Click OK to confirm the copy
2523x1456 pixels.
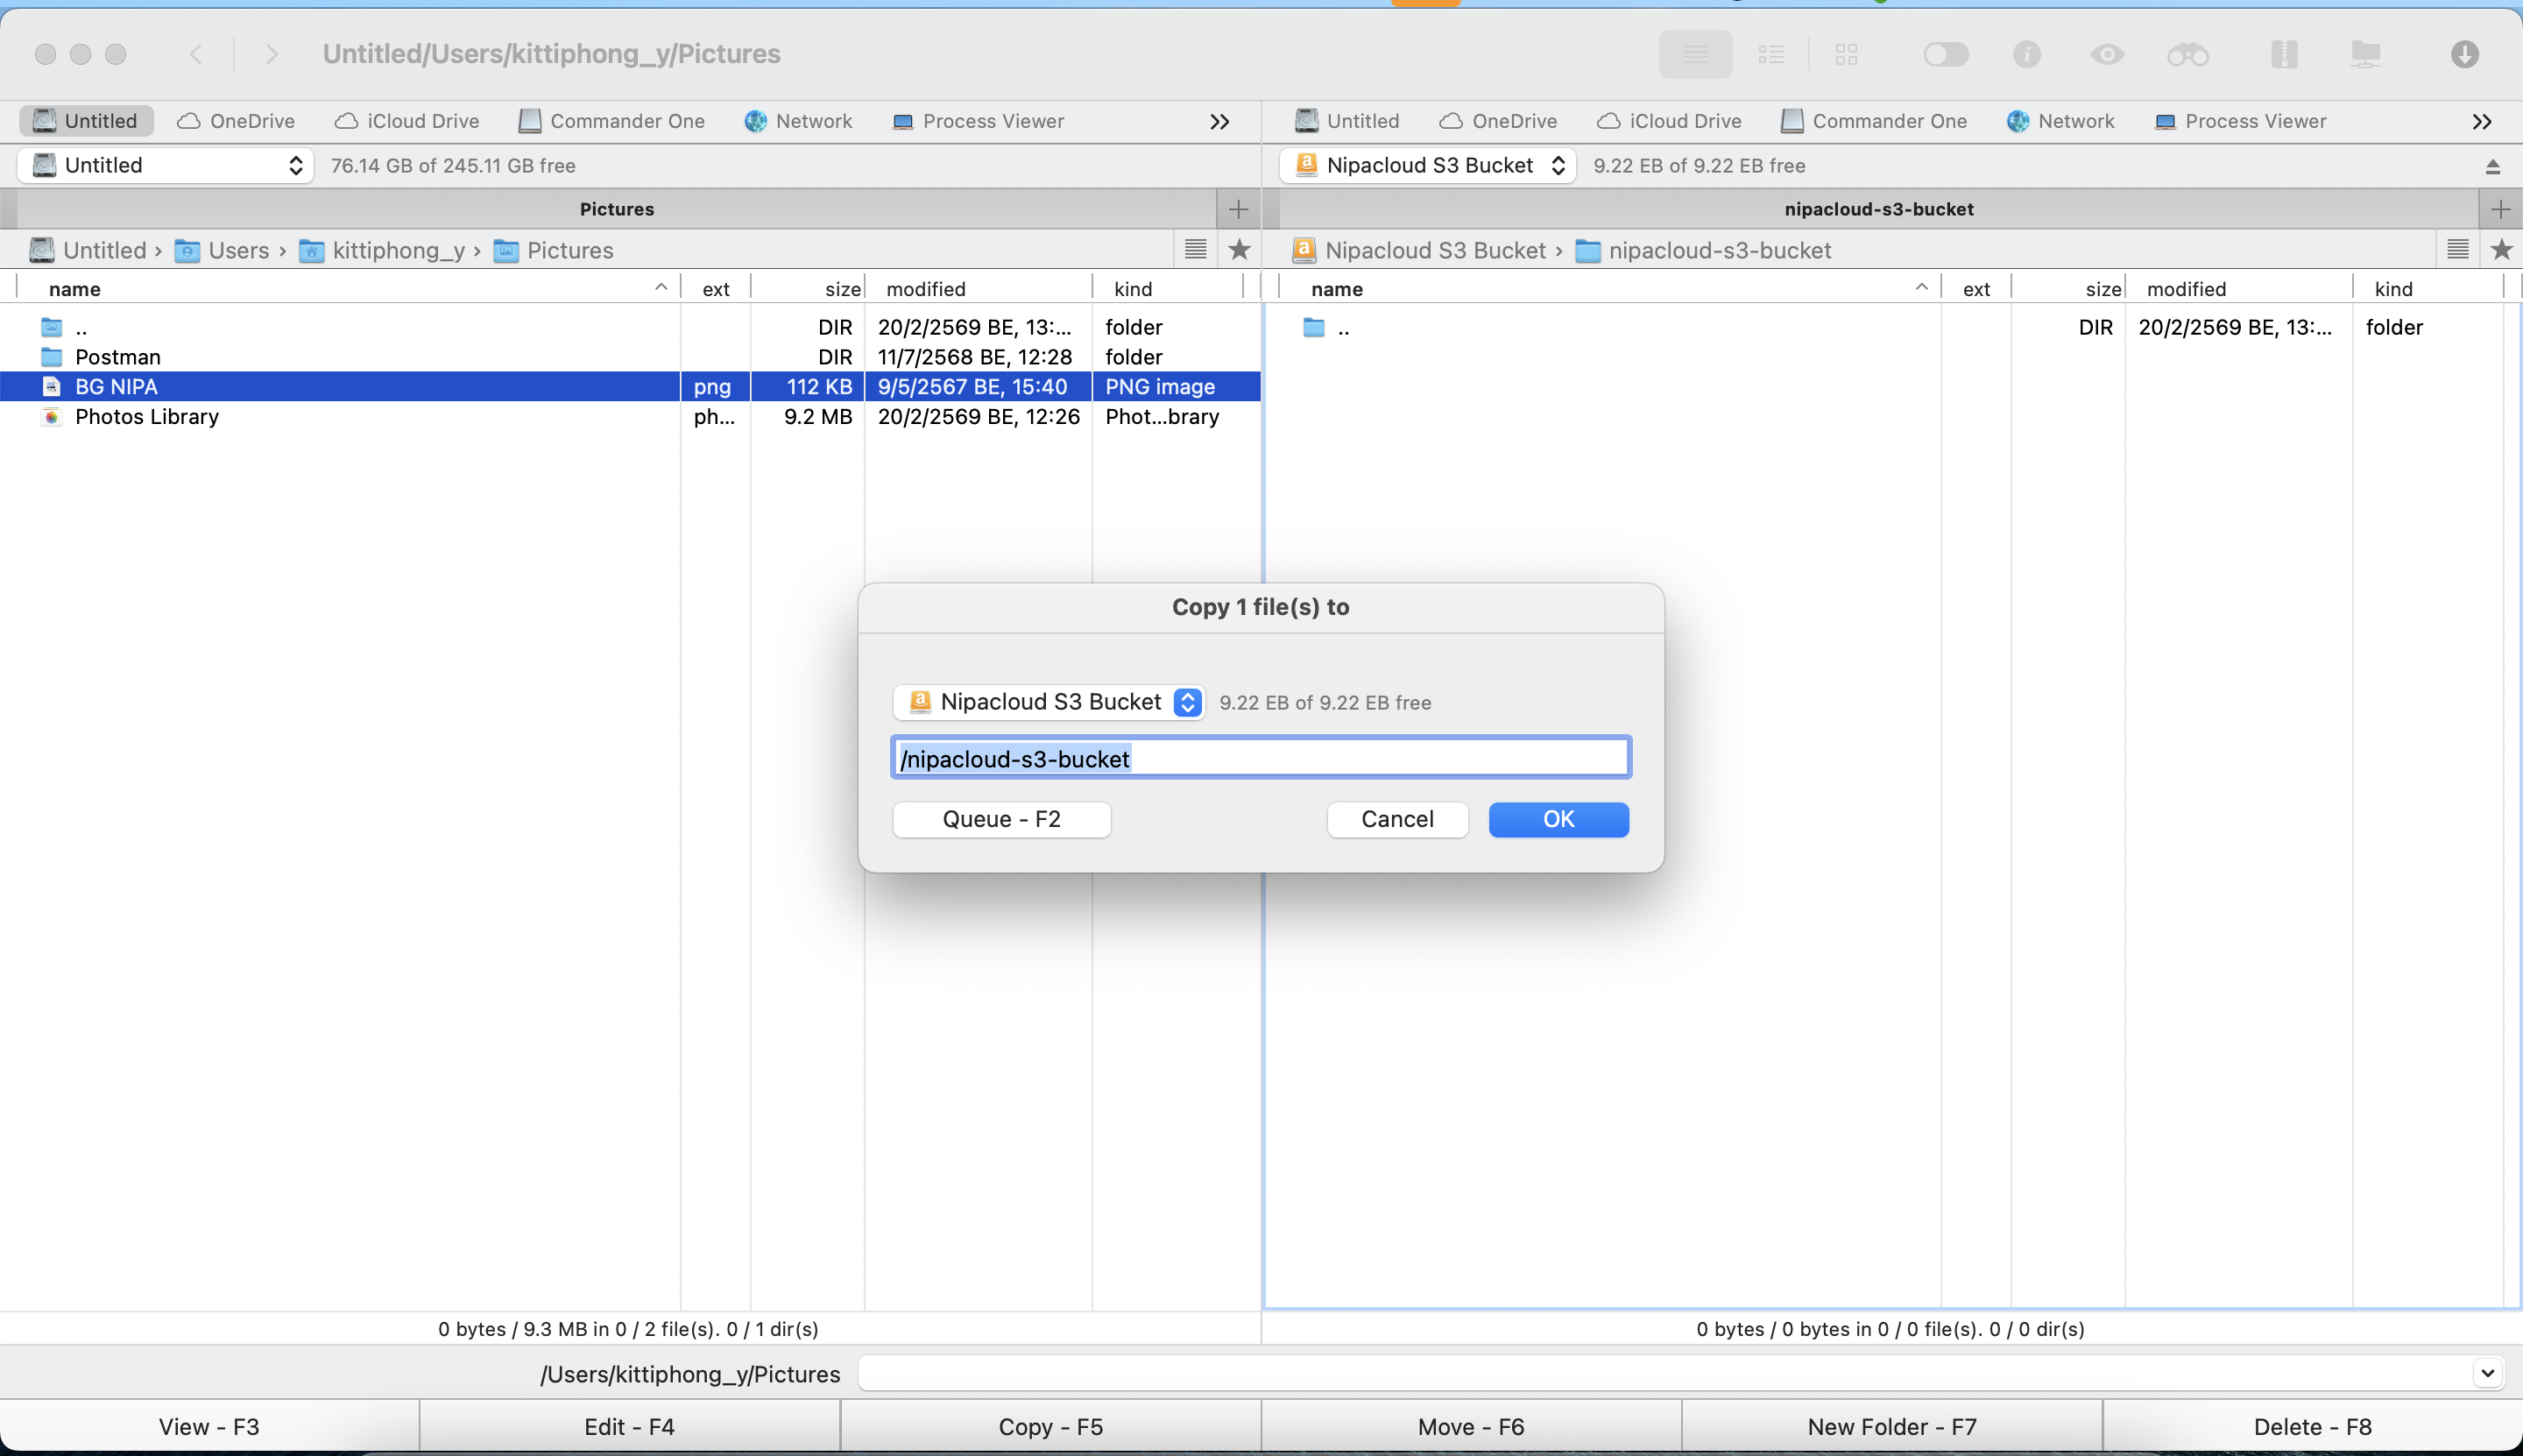coord(1558,819)
